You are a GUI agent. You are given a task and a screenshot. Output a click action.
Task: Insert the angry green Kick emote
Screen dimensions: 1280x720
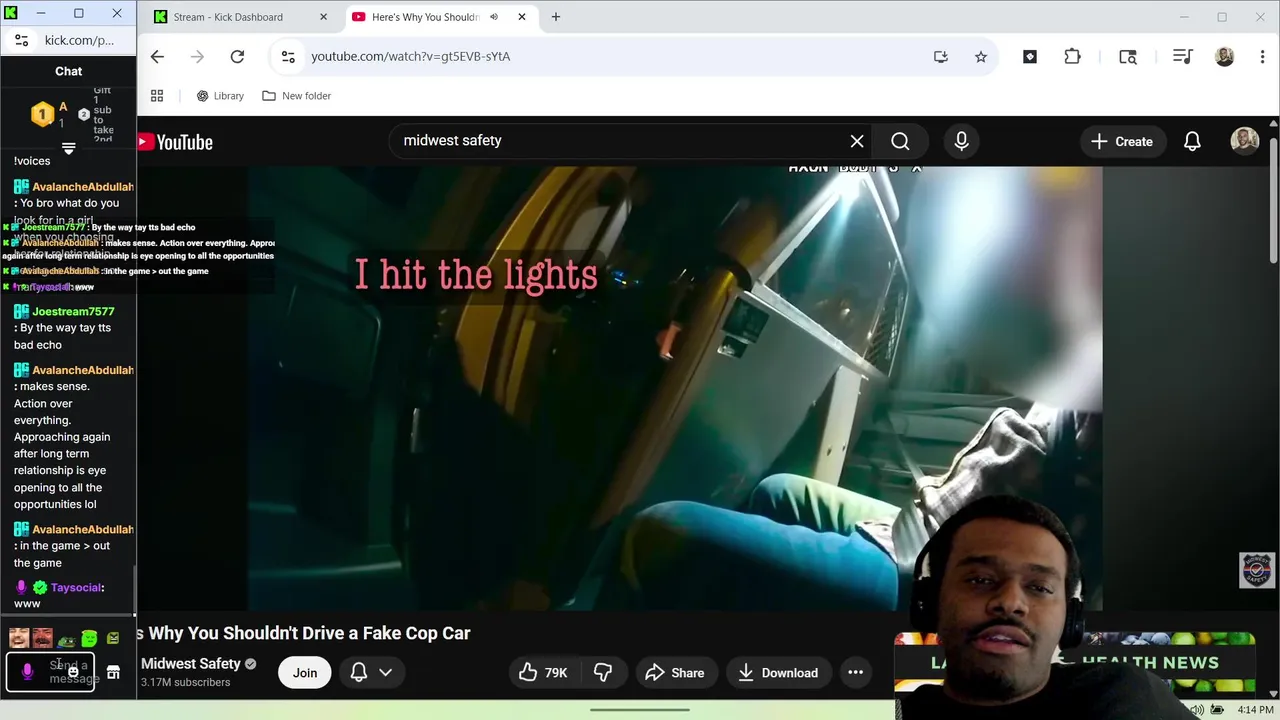(x=113, y=638)
